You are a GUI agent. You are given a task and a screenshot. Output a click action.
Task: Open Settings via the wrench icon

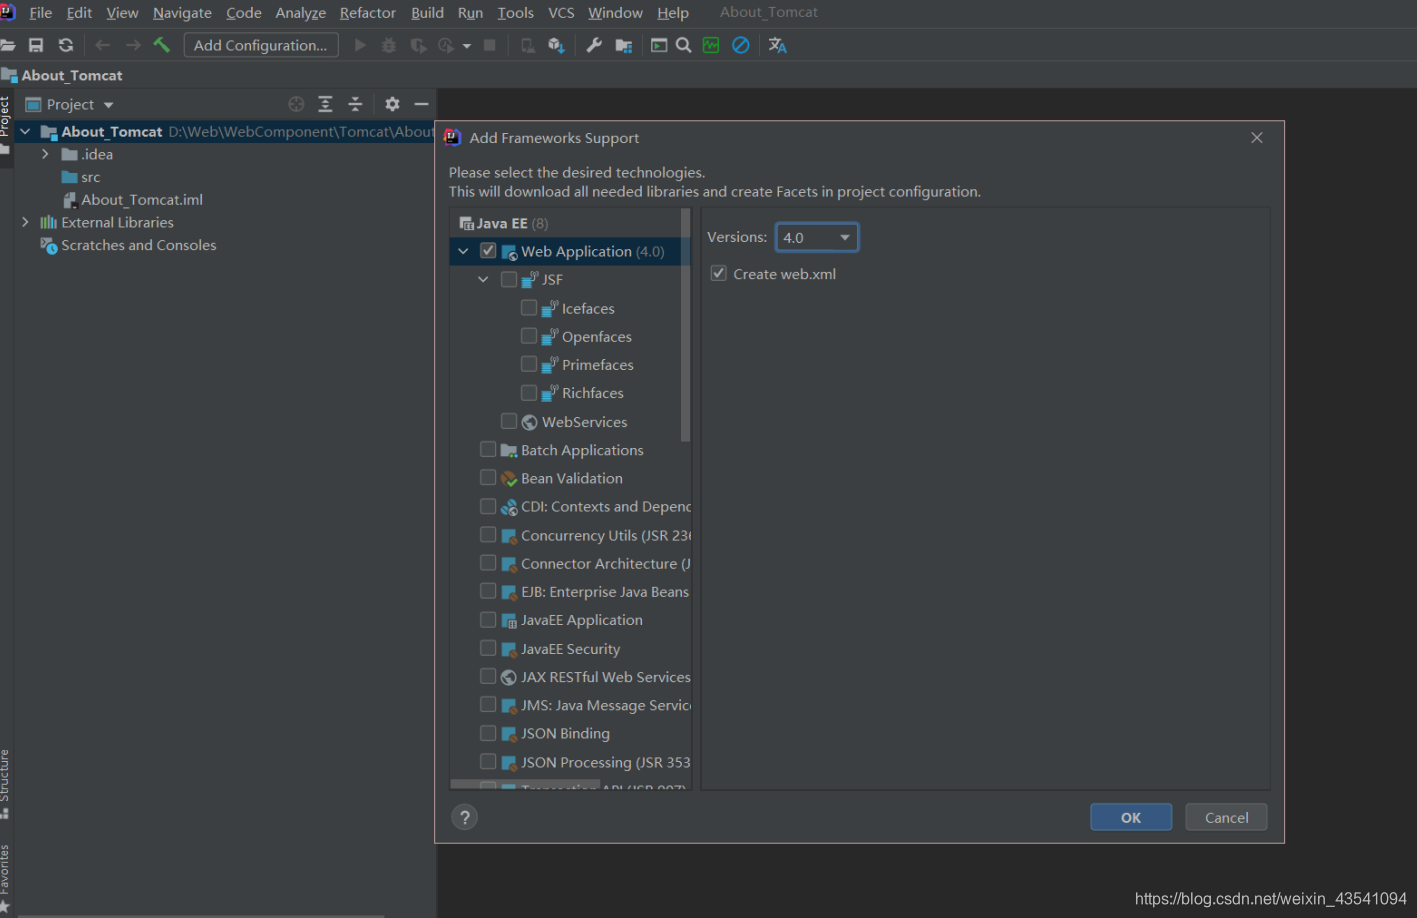click(594, 45)
